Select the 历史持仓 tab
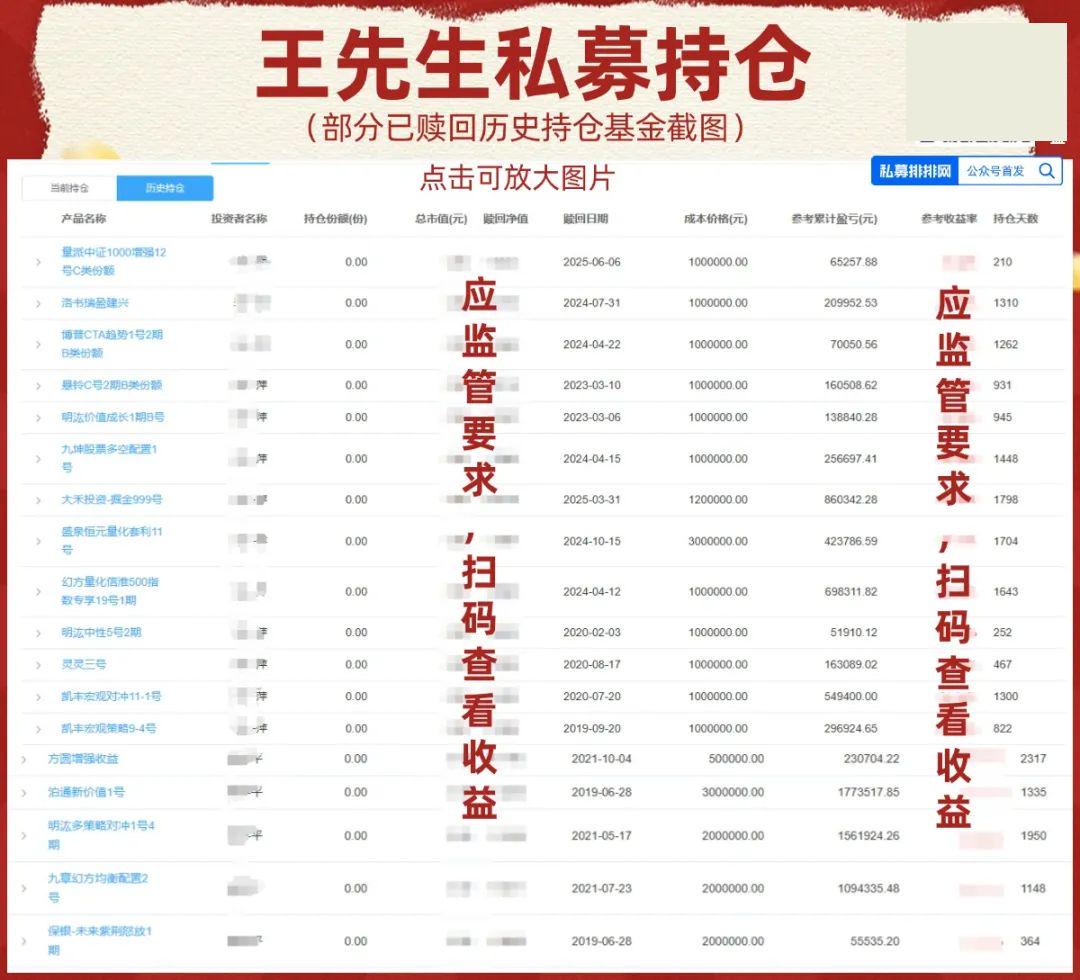 click(x=165, y=188)
